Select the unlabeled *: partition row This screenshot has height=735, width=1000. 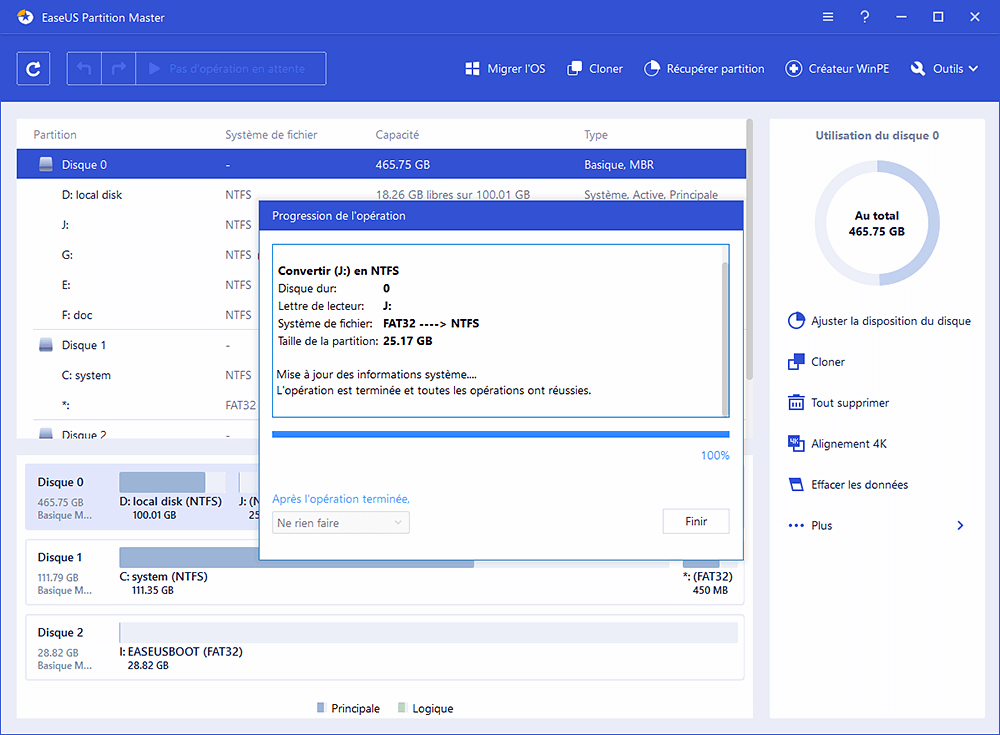point(138,405)
